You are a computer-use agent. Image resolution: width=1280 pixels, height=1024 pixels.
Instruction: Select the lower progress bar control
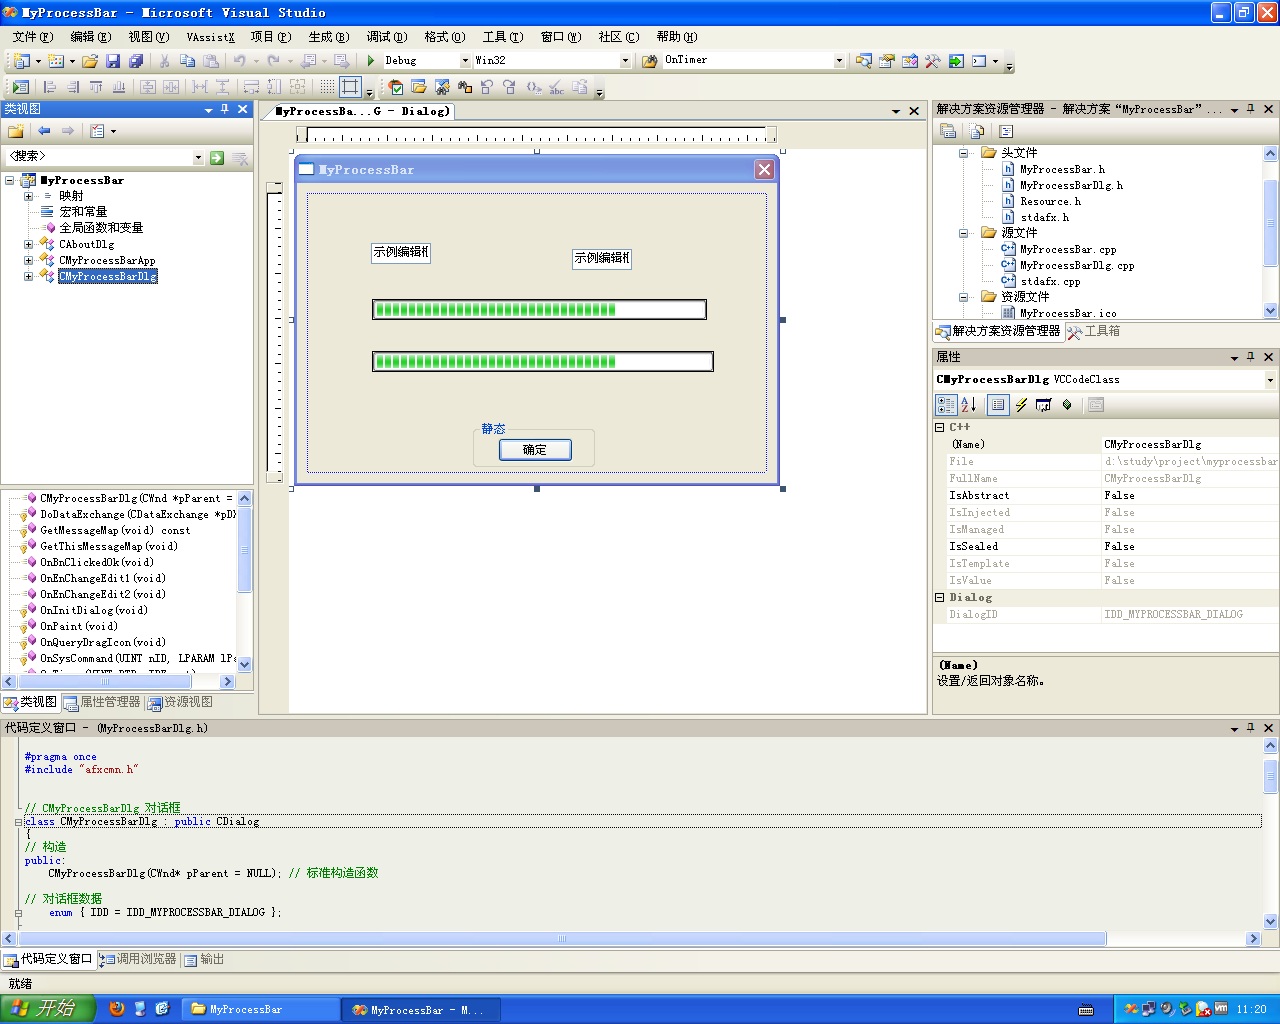pos(543,361)
